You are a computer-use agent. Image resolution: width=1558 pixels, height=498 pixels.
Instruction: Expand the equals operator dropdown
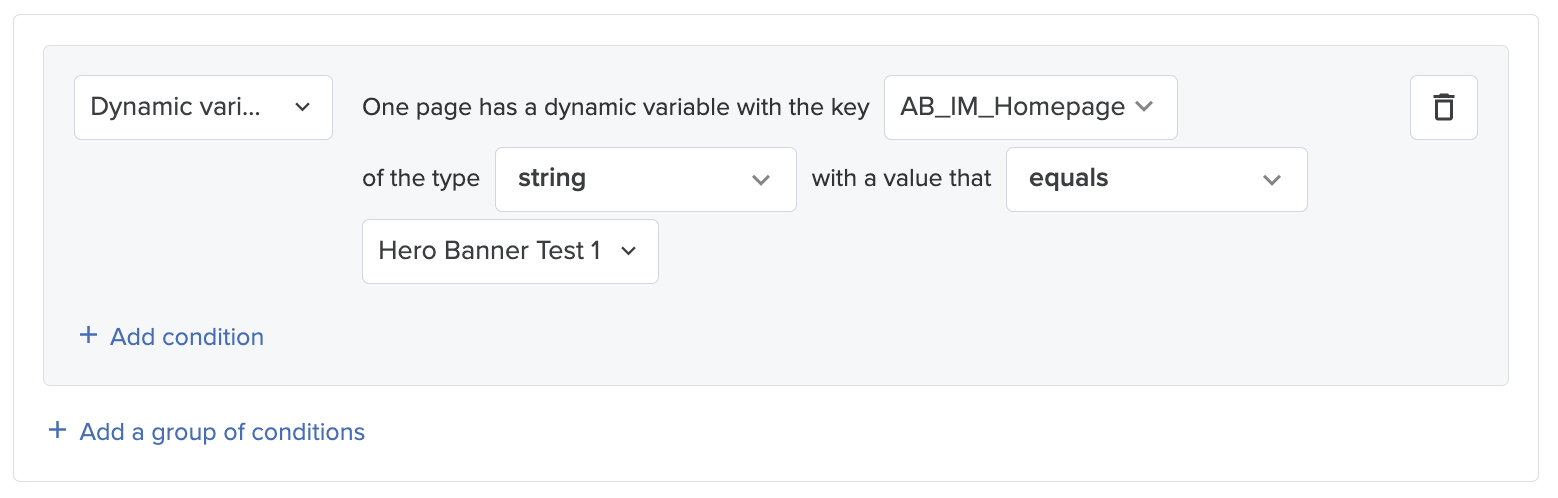pyautogui.click(x=1156, y=179)
